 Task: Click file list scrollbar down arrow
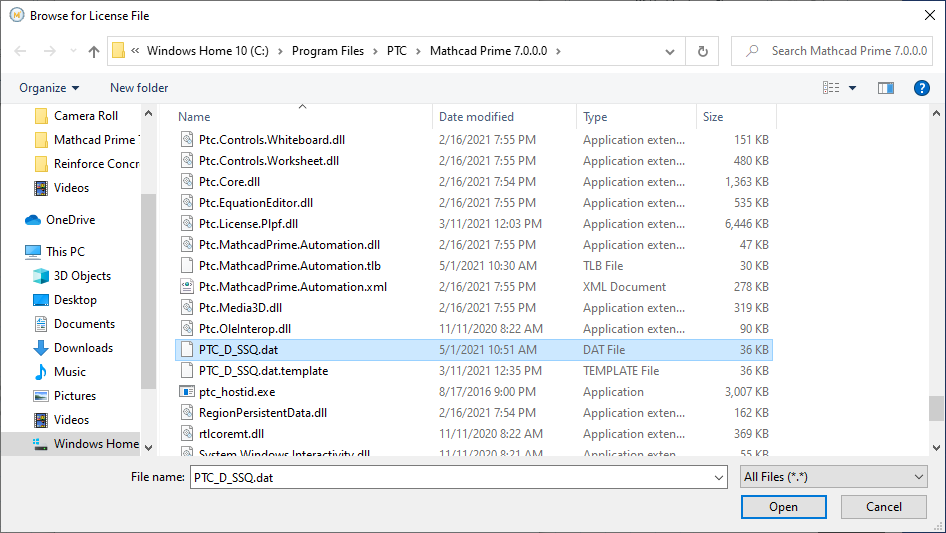(x=936, y=448)
